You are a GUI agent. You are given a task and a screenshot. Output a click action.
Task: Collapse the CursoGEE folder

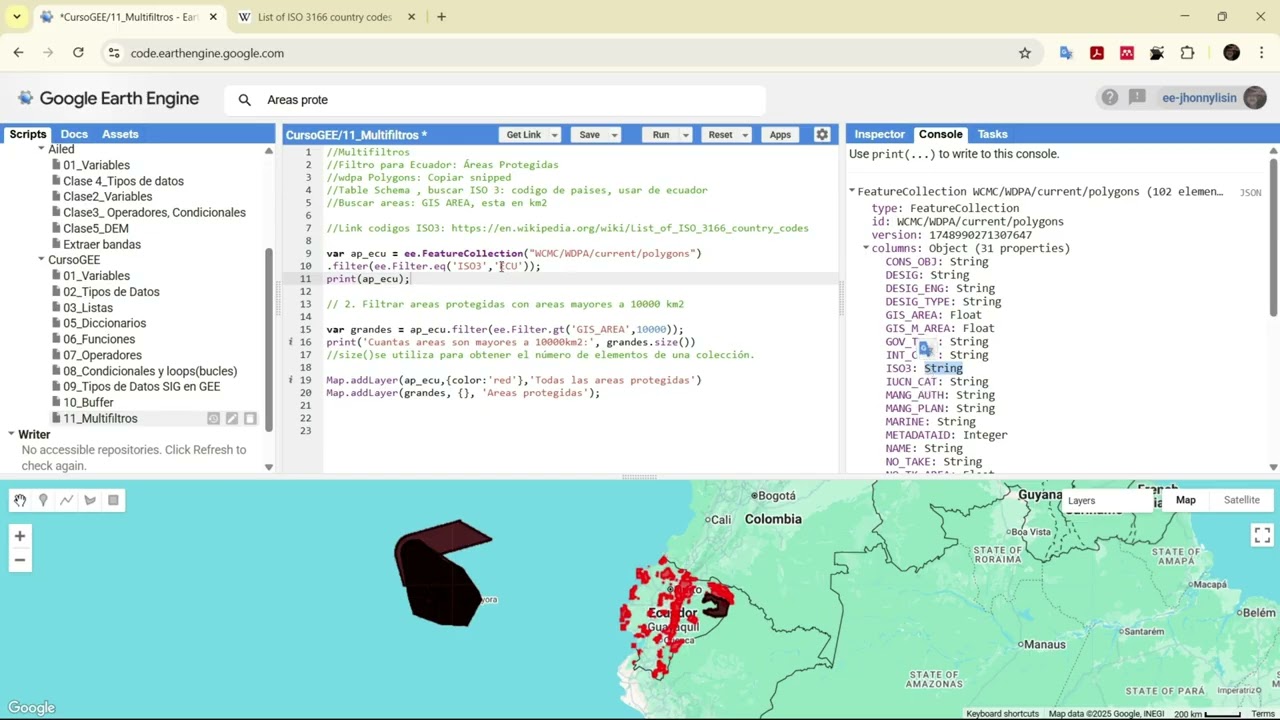point(41,260)
